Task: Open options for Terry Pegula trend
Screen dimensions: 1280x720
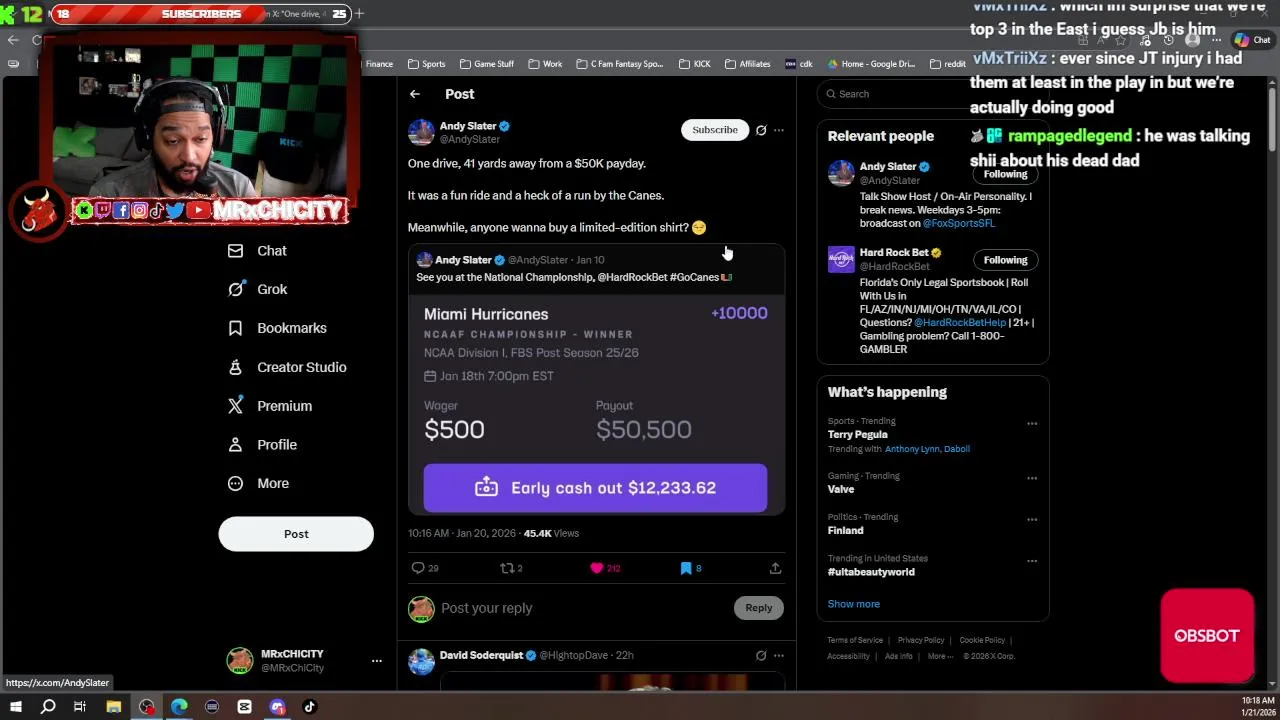Action: pyautogui.click(x=1032, y=424)
